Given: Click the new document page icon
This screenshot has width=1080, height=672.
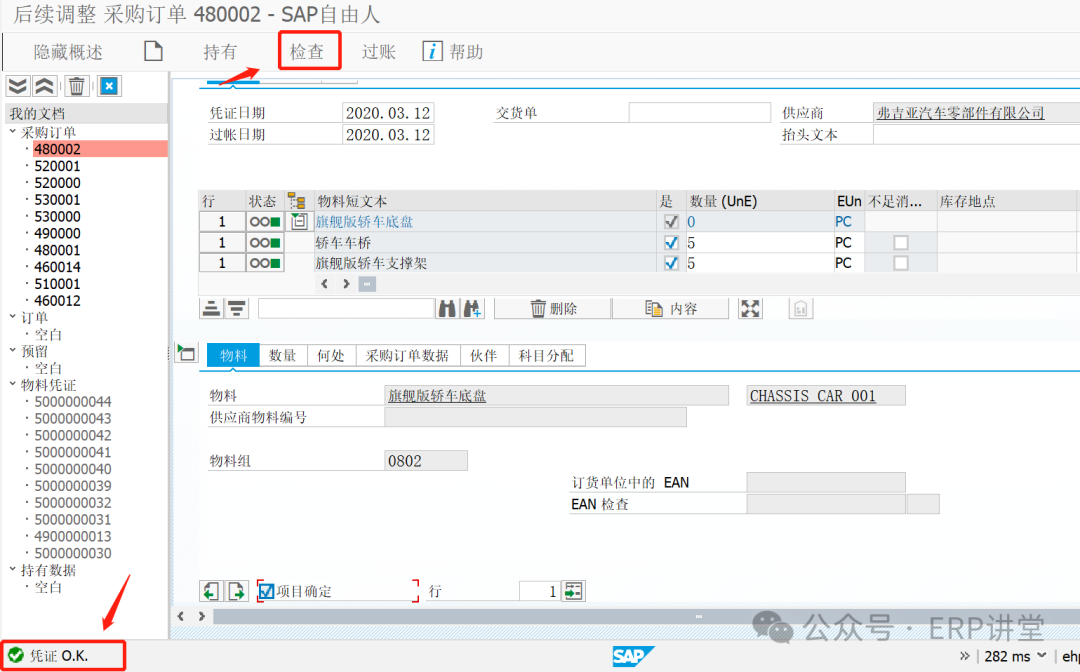Looking at the screenshot, I should [x=153, y=51].
